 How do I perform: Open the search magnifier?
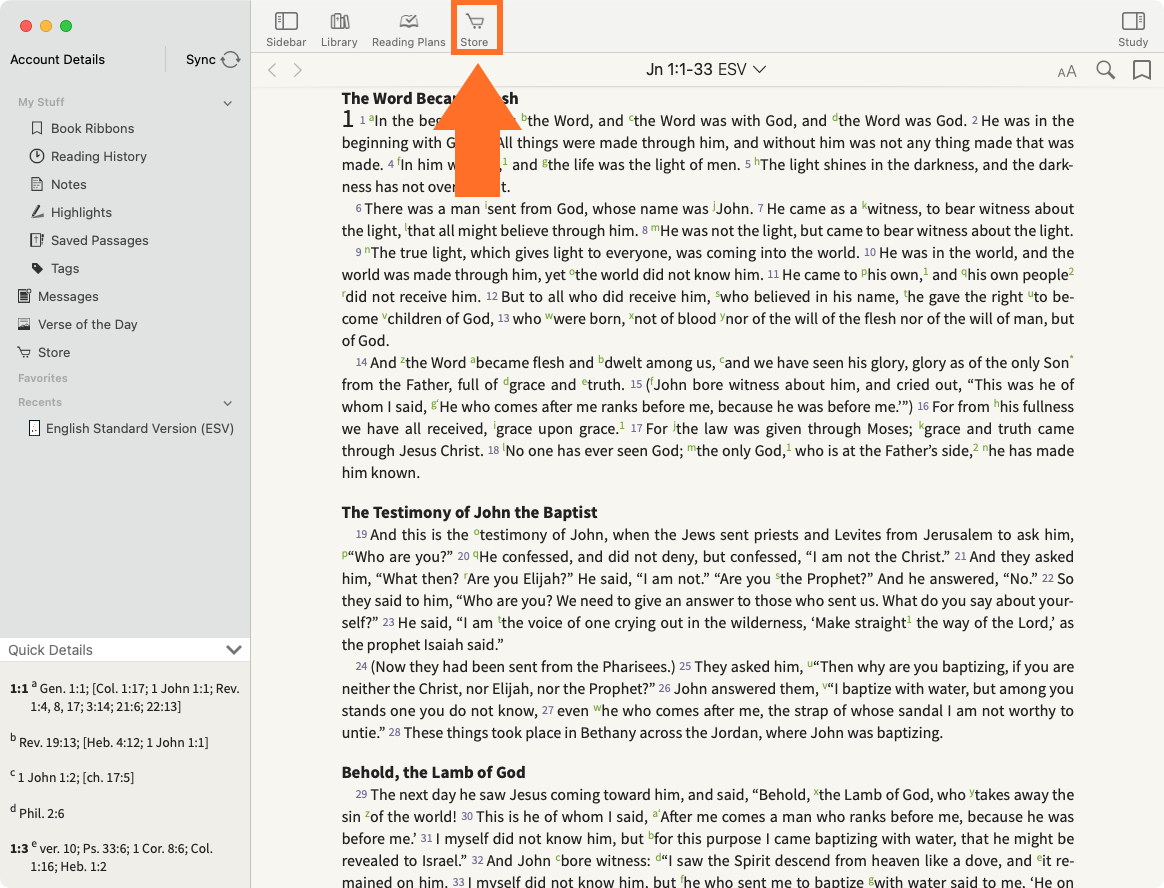coord(1105,70)
